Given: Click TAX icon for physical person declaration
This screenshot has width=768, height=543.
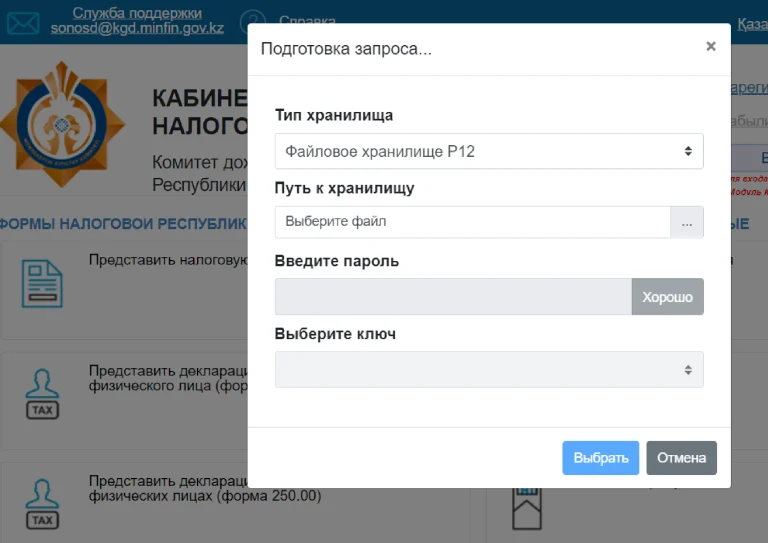Looking at the screenshot, I should (x=42, y=394).
